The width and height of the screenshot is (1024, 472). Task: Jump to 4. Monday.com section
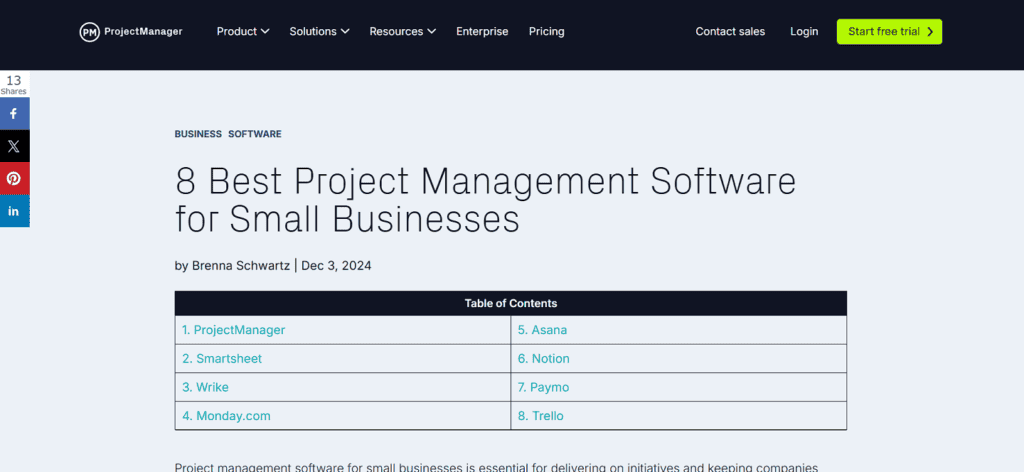(226, 416)
